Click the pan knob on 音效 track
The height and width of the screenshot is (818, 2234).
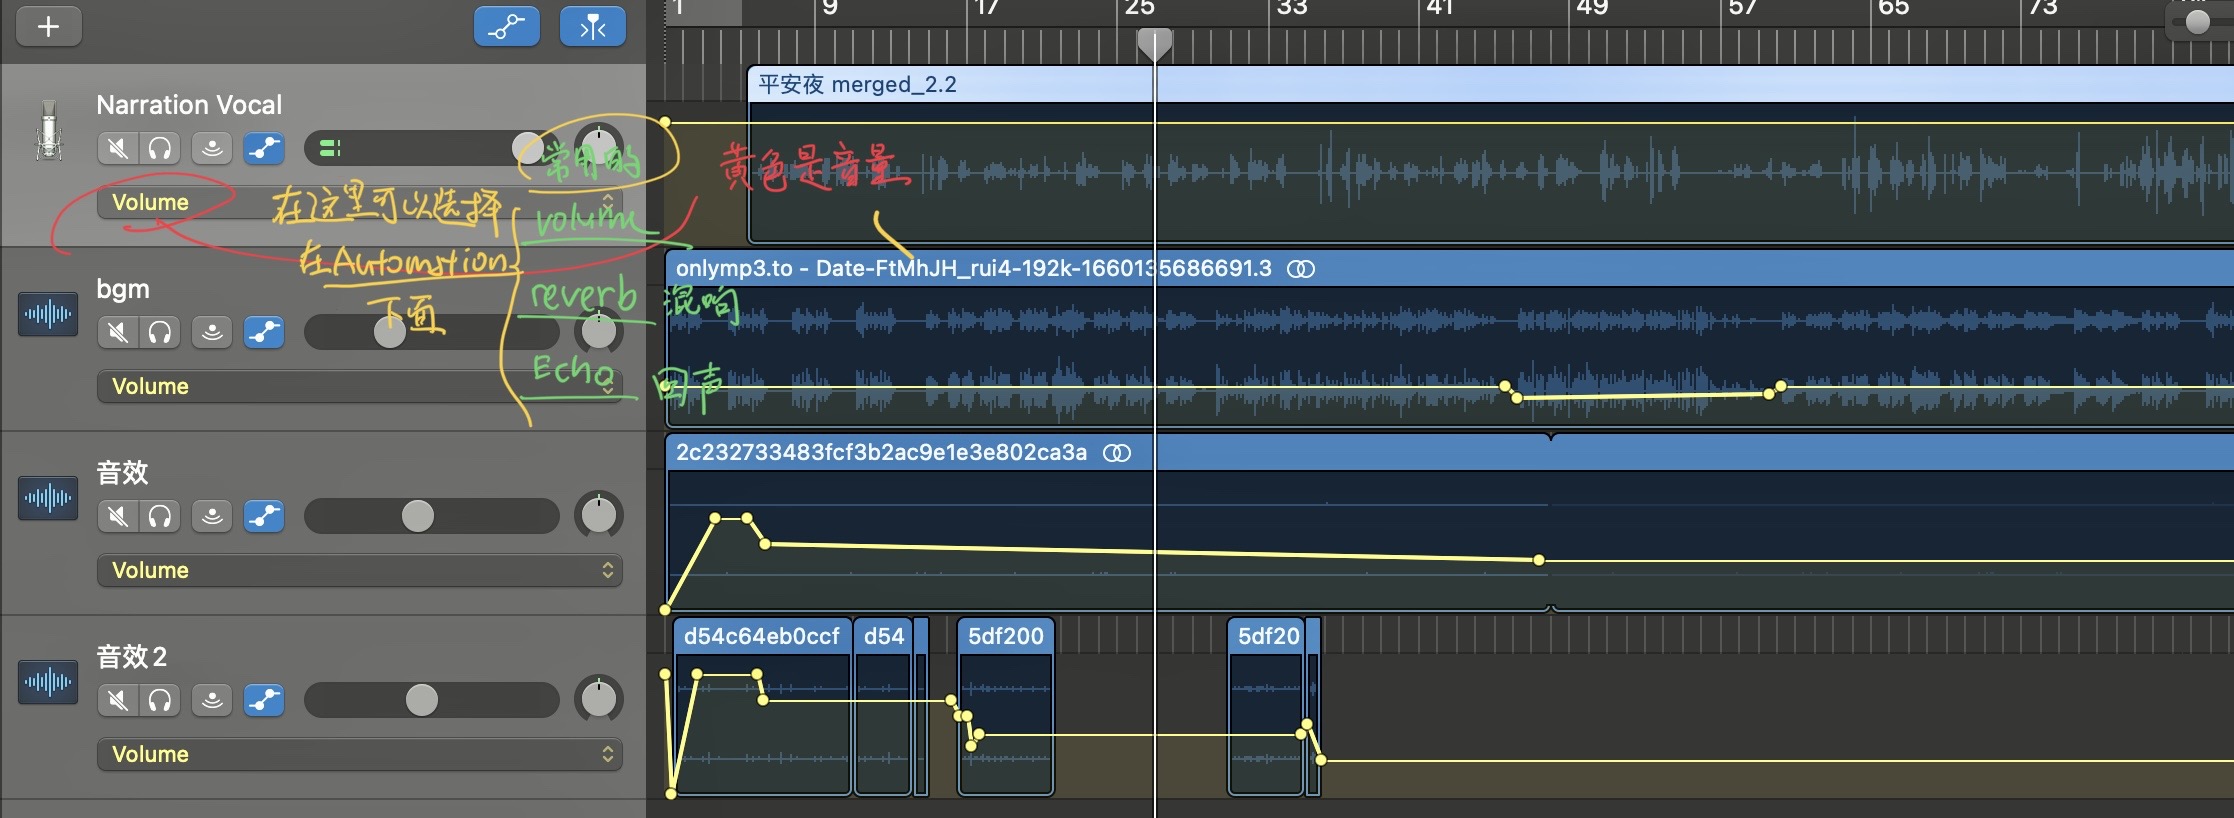[x=598, y=516]
